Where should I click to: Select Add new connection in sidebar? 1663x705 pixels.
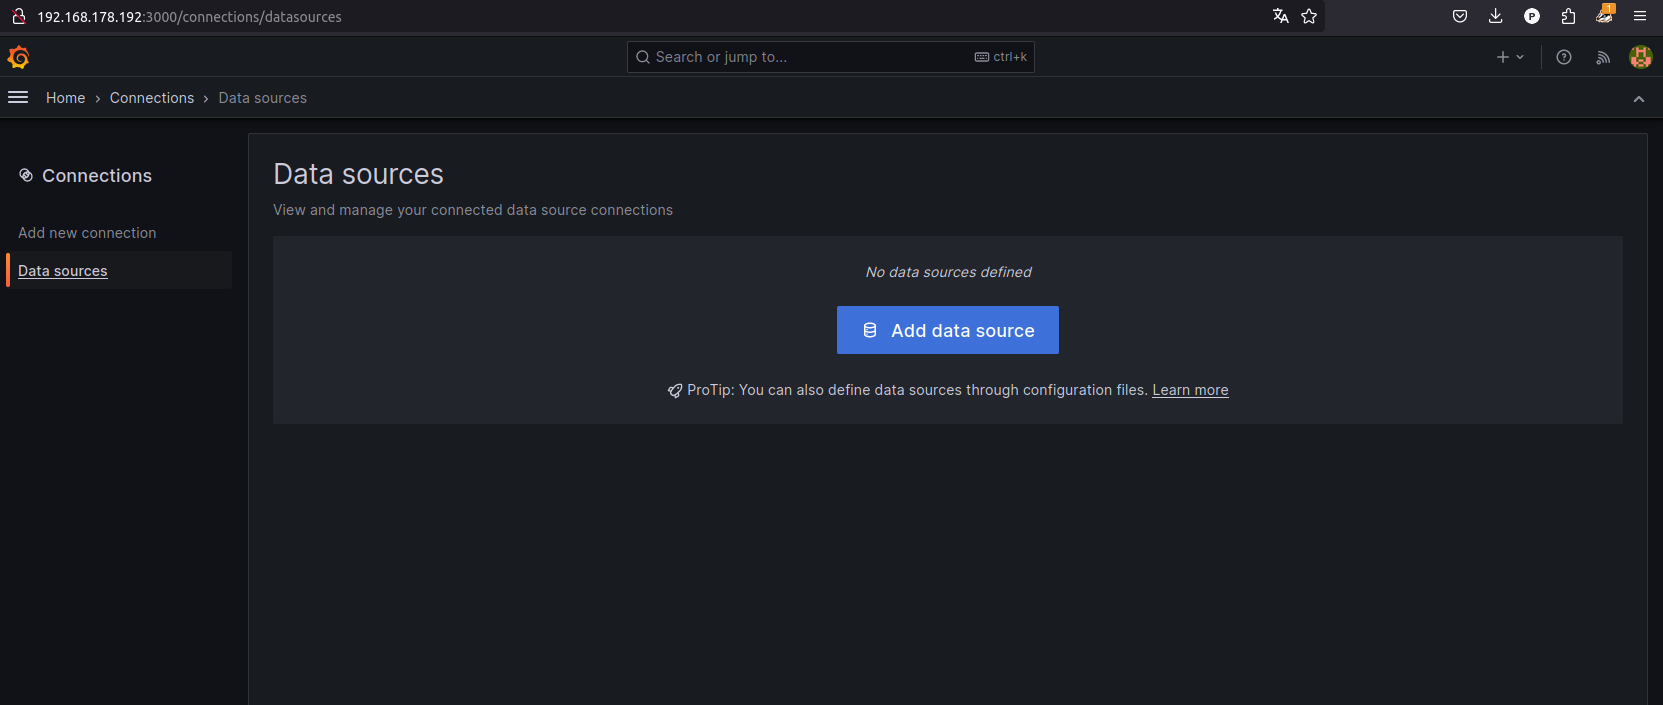87,233
